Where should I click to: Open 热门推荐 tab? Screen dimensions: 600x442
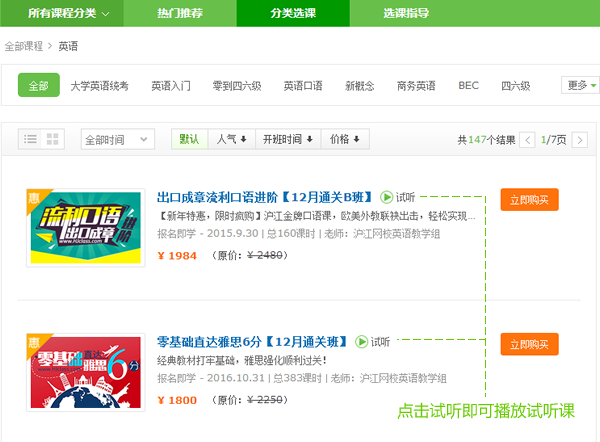[x=180, y=13]
